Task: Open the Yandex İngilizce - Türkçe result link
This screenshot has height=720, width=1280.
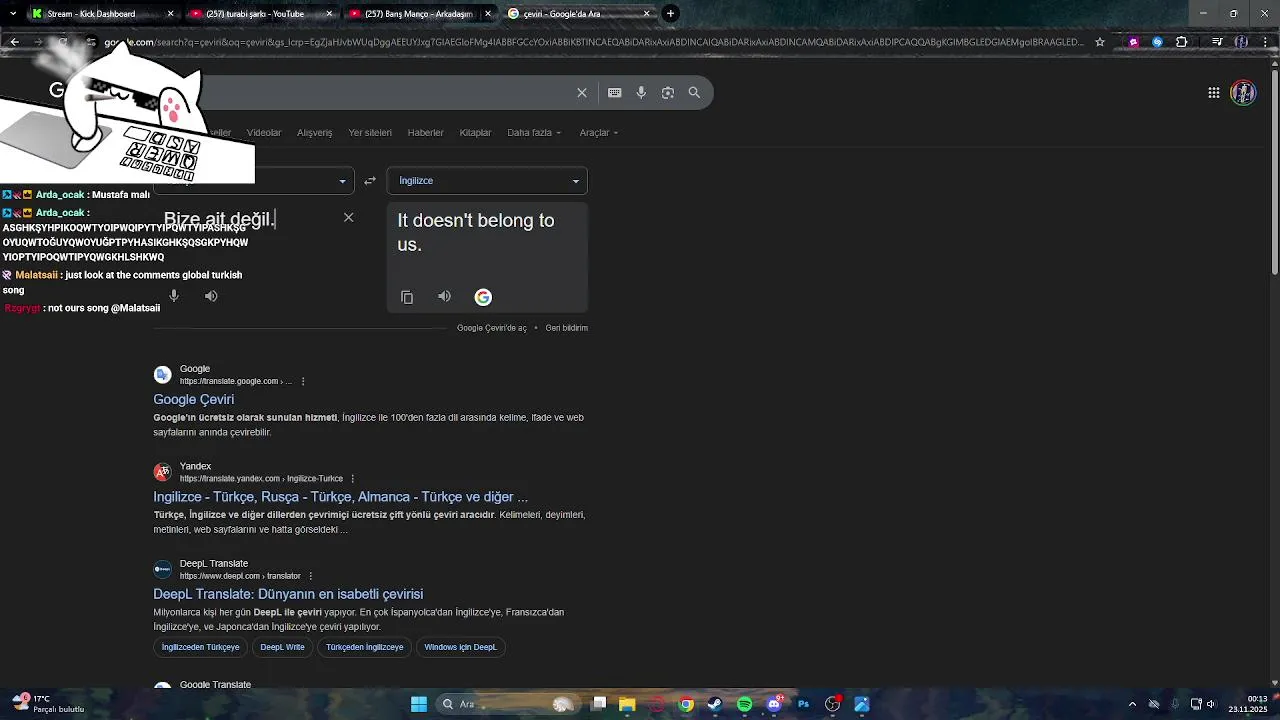Action: click(340, 497)
